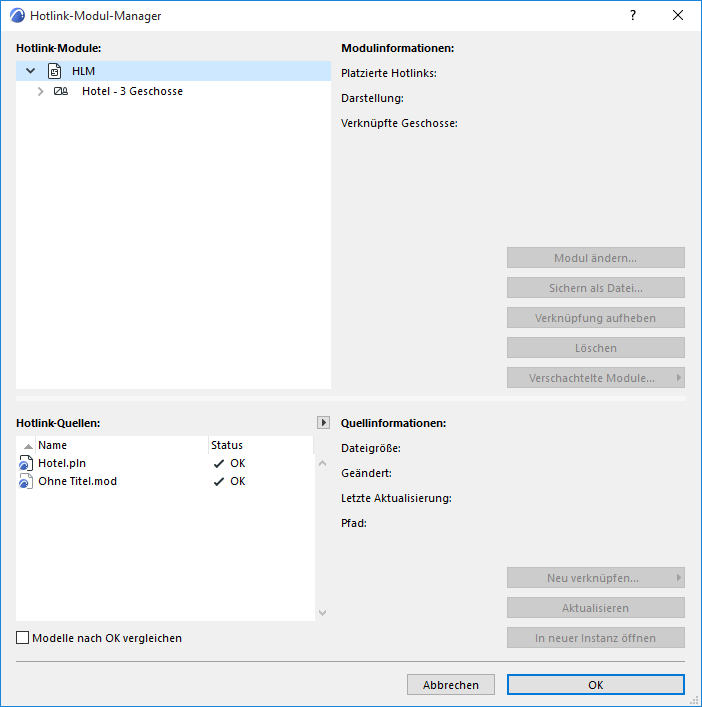Click the Aktualisieren button
This screenshot has width=702, height=707.
[596, 608]
